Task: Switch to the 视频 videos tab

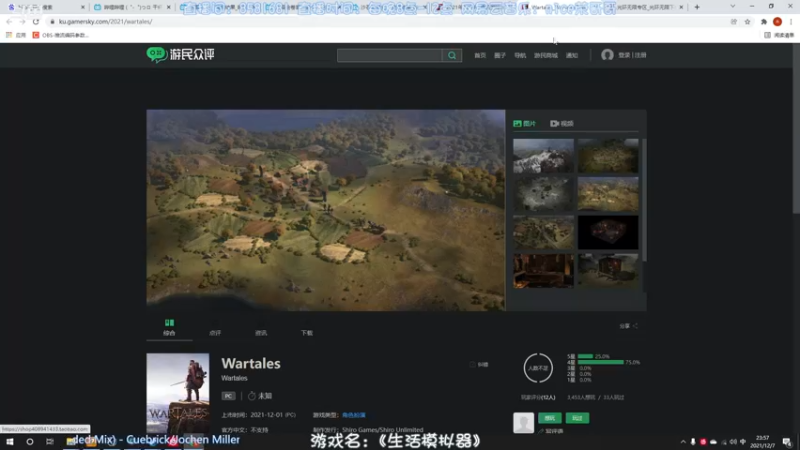Action: point(562,123)
